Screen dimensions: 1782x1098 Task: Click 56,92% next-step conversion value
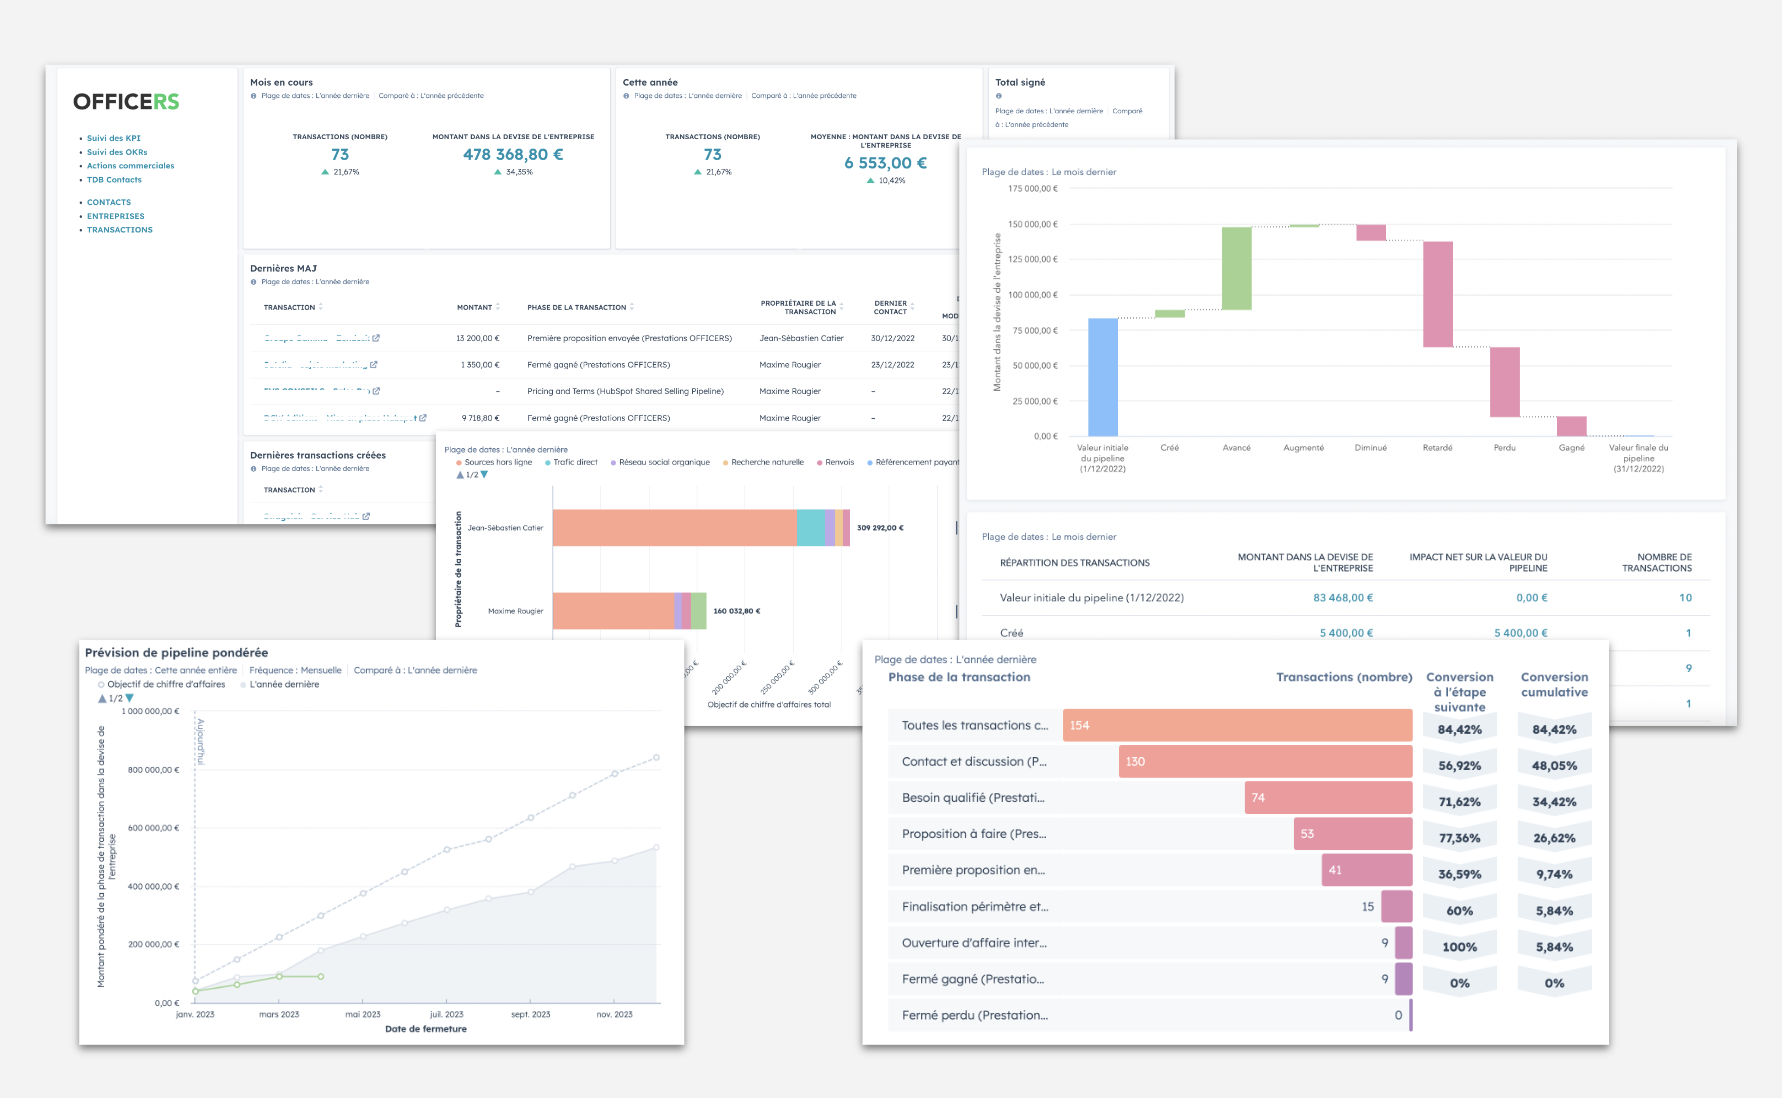click(1459, 766)
